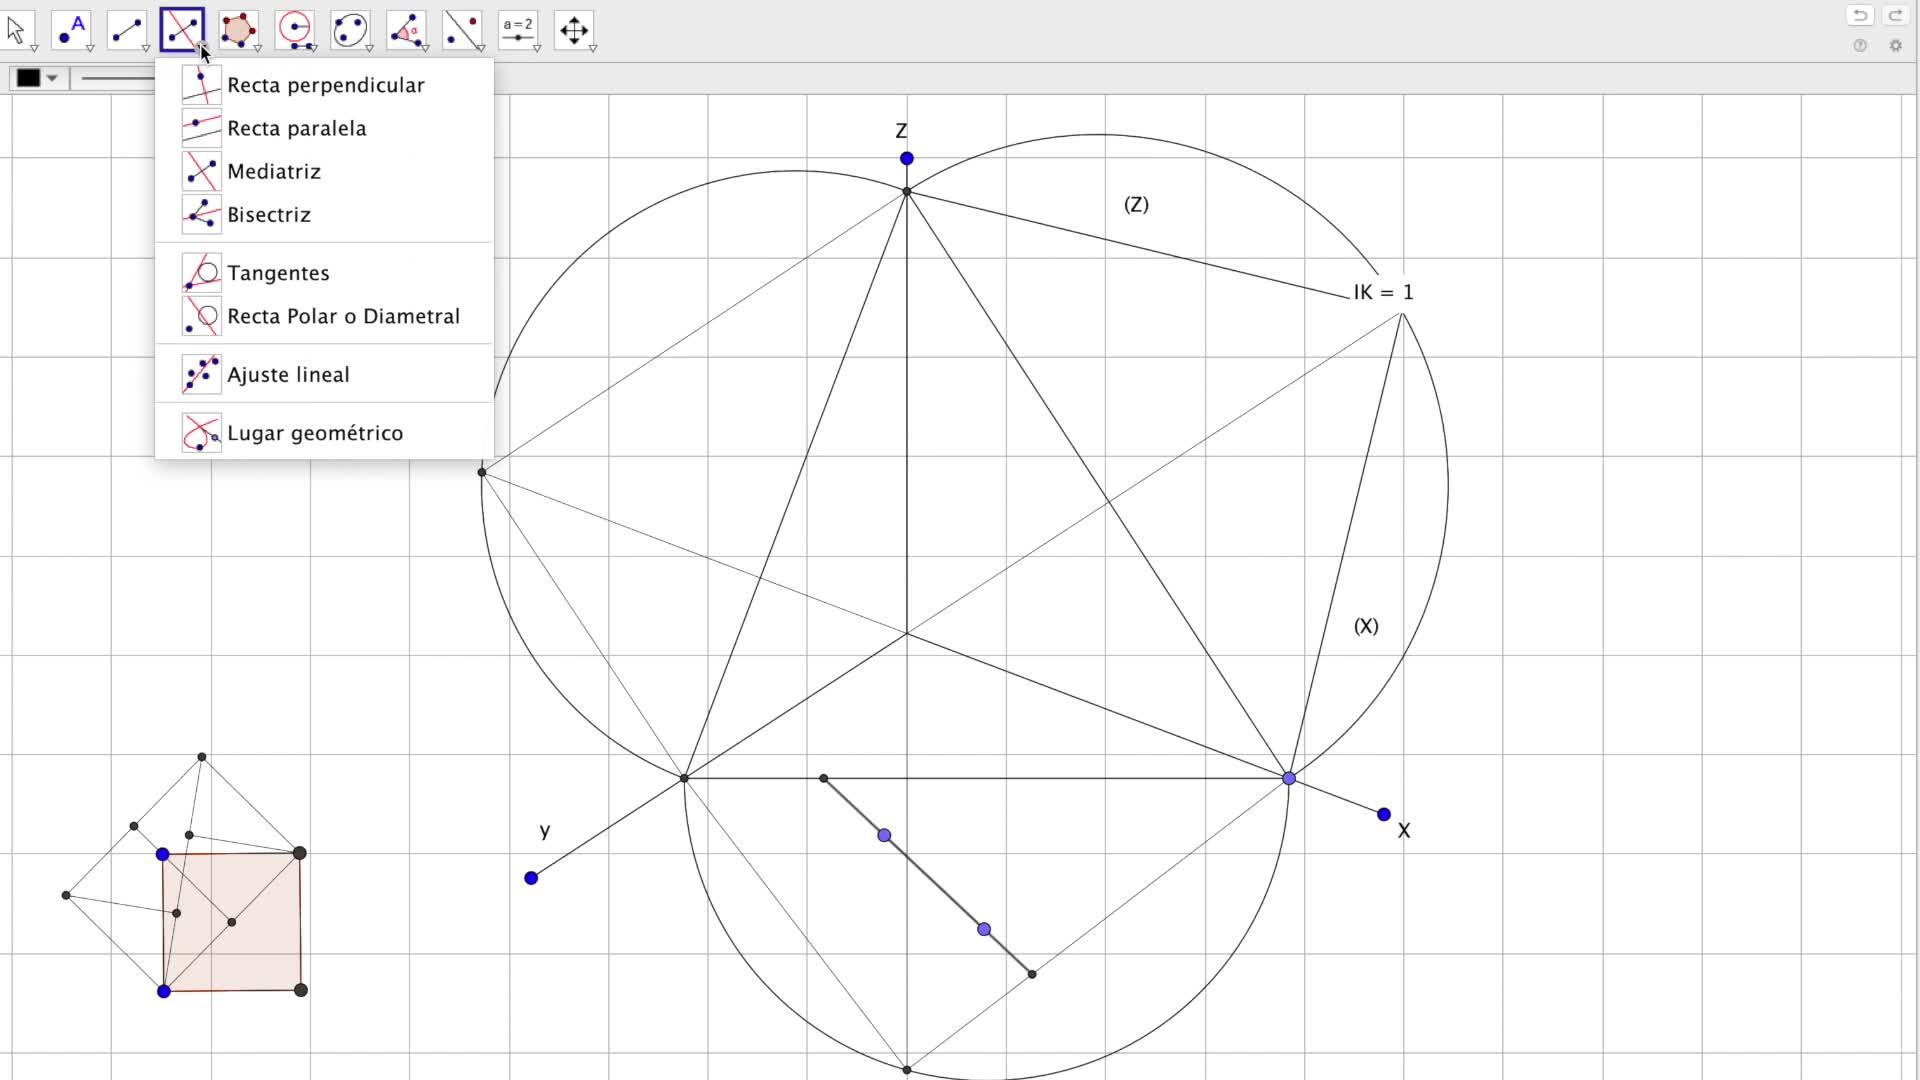Select the Move arrow tool
This screenshot has height=1080, width=1920.
pyautogui.click(x=17, y=30)
